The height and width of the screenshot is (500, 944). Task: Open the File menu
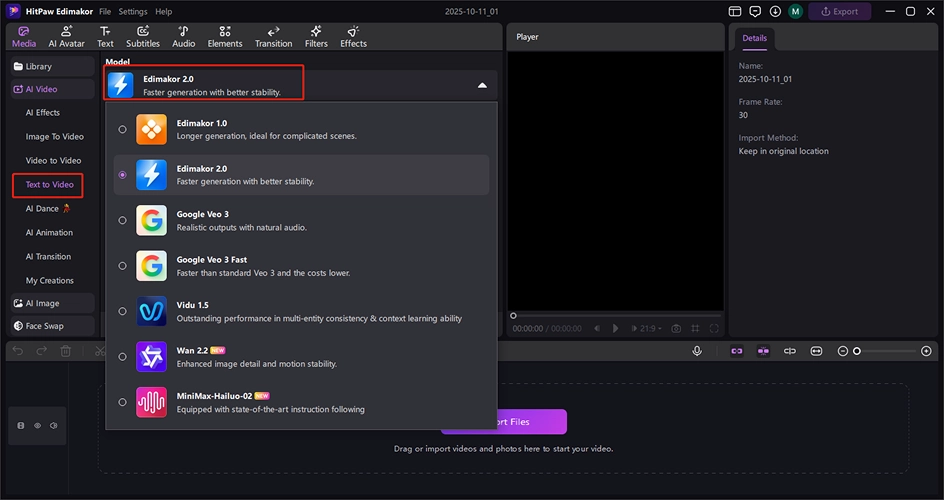coord(105,11)
